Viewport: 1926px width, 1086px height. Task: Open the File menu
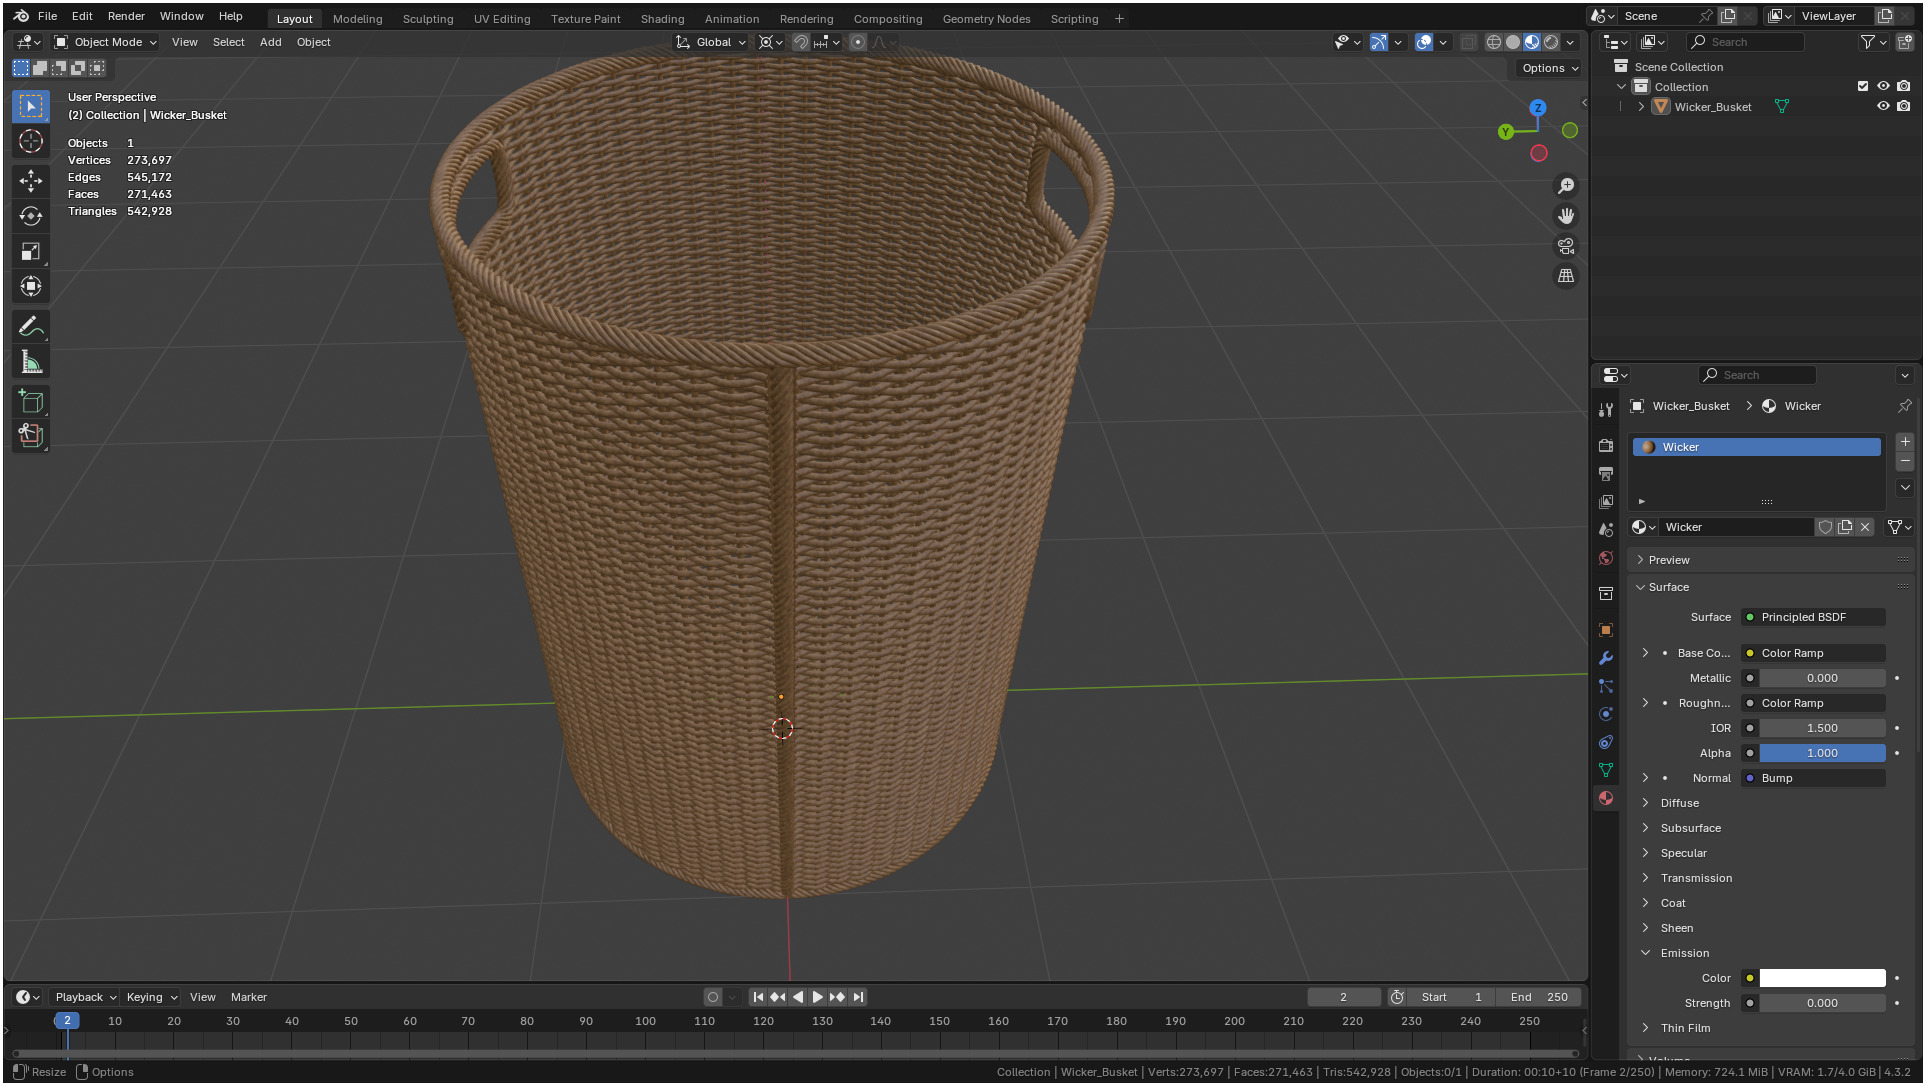point(47,16)
